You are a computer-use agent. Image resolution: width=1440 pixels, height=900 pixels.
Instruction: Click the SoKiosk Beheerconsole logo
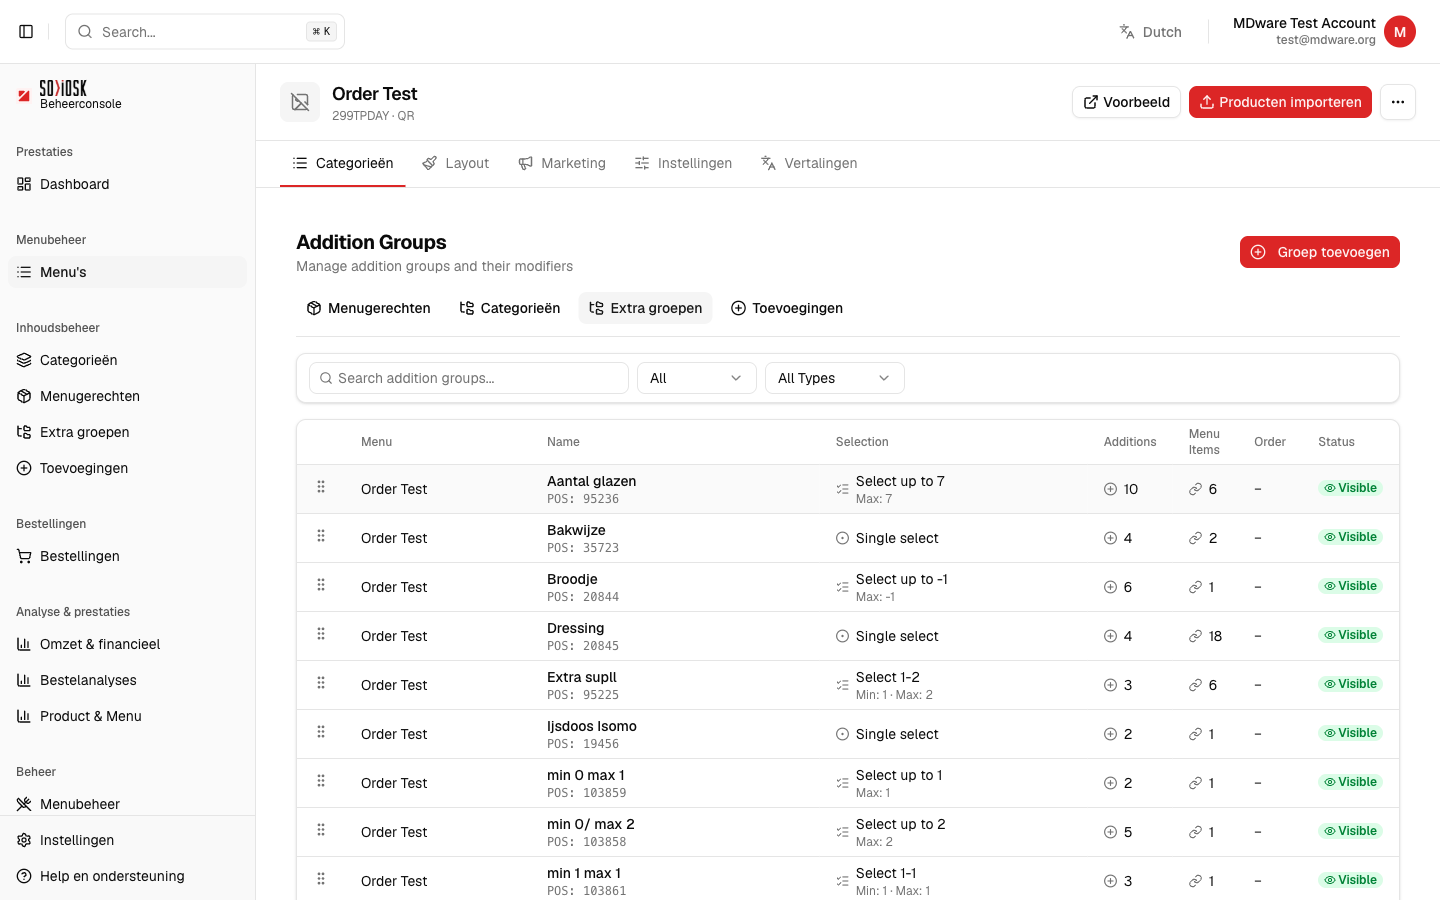tap(70, 95)
